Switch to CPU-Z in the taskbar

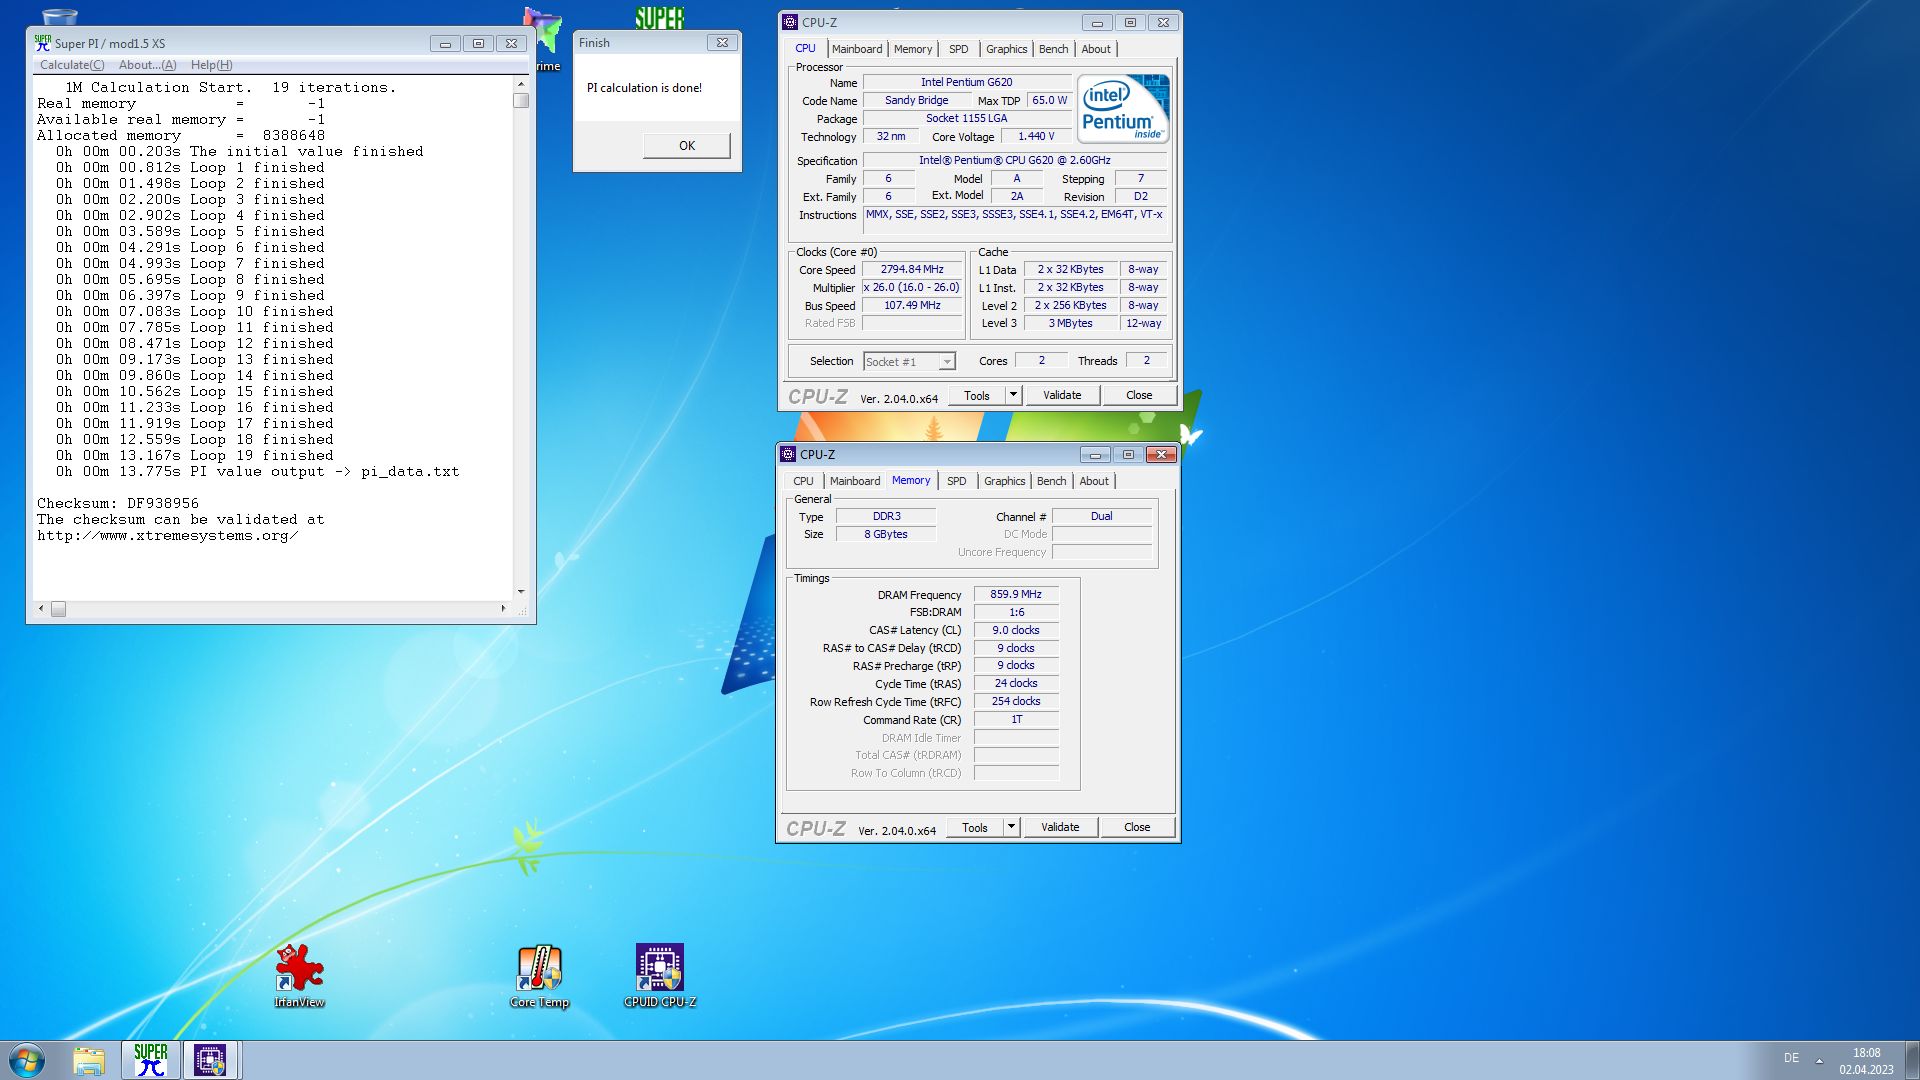pos(210,1060)
